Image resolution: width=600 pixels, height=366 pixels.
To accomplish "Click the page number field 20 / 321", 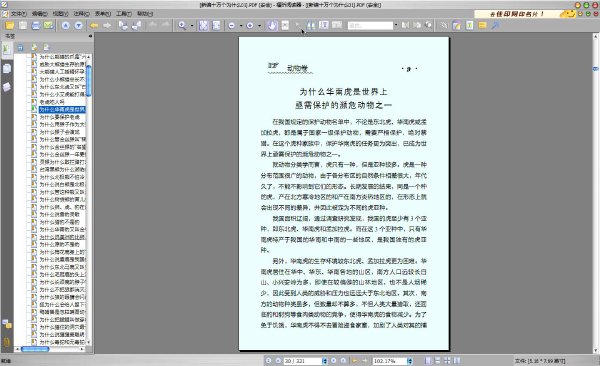I will (x=303, y=361).
